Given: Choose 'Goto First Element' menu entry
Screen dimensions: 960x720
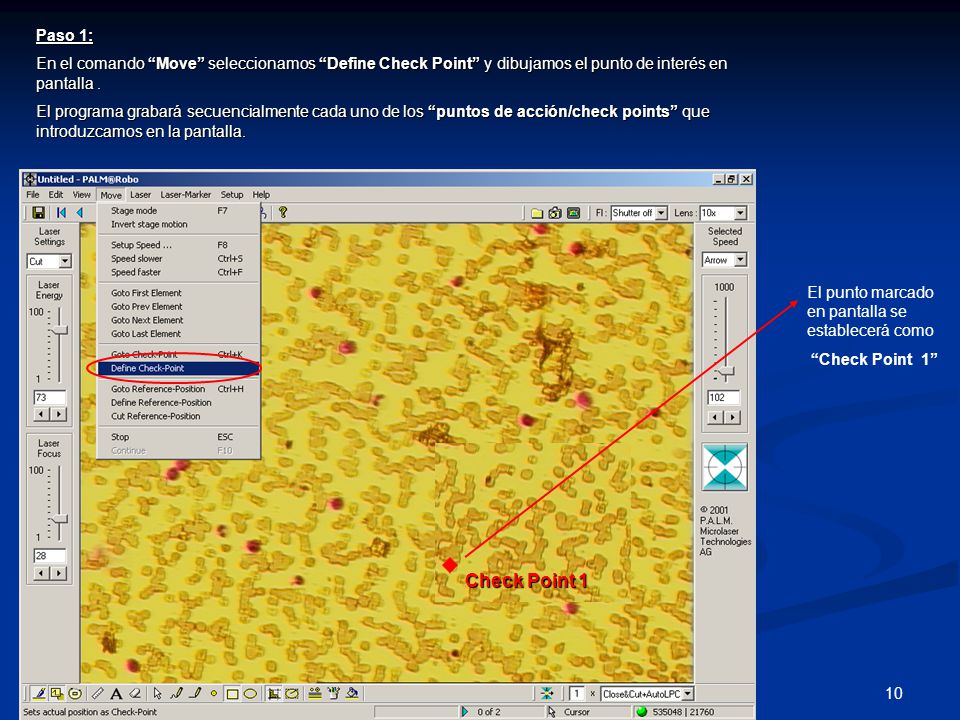Looking at the screenshot, I should point(179,293).
